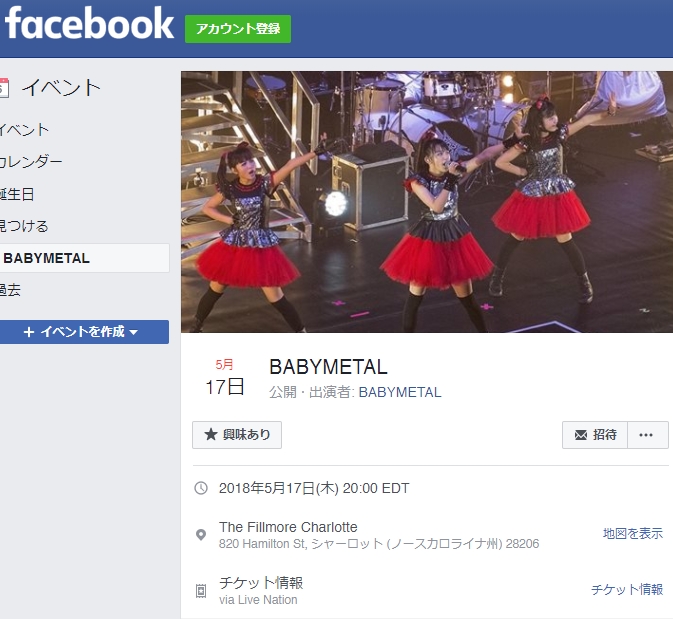Open the three-dots more options button
Image resolution: width=673 pixels, height=619 pixels.
(648, 435)
